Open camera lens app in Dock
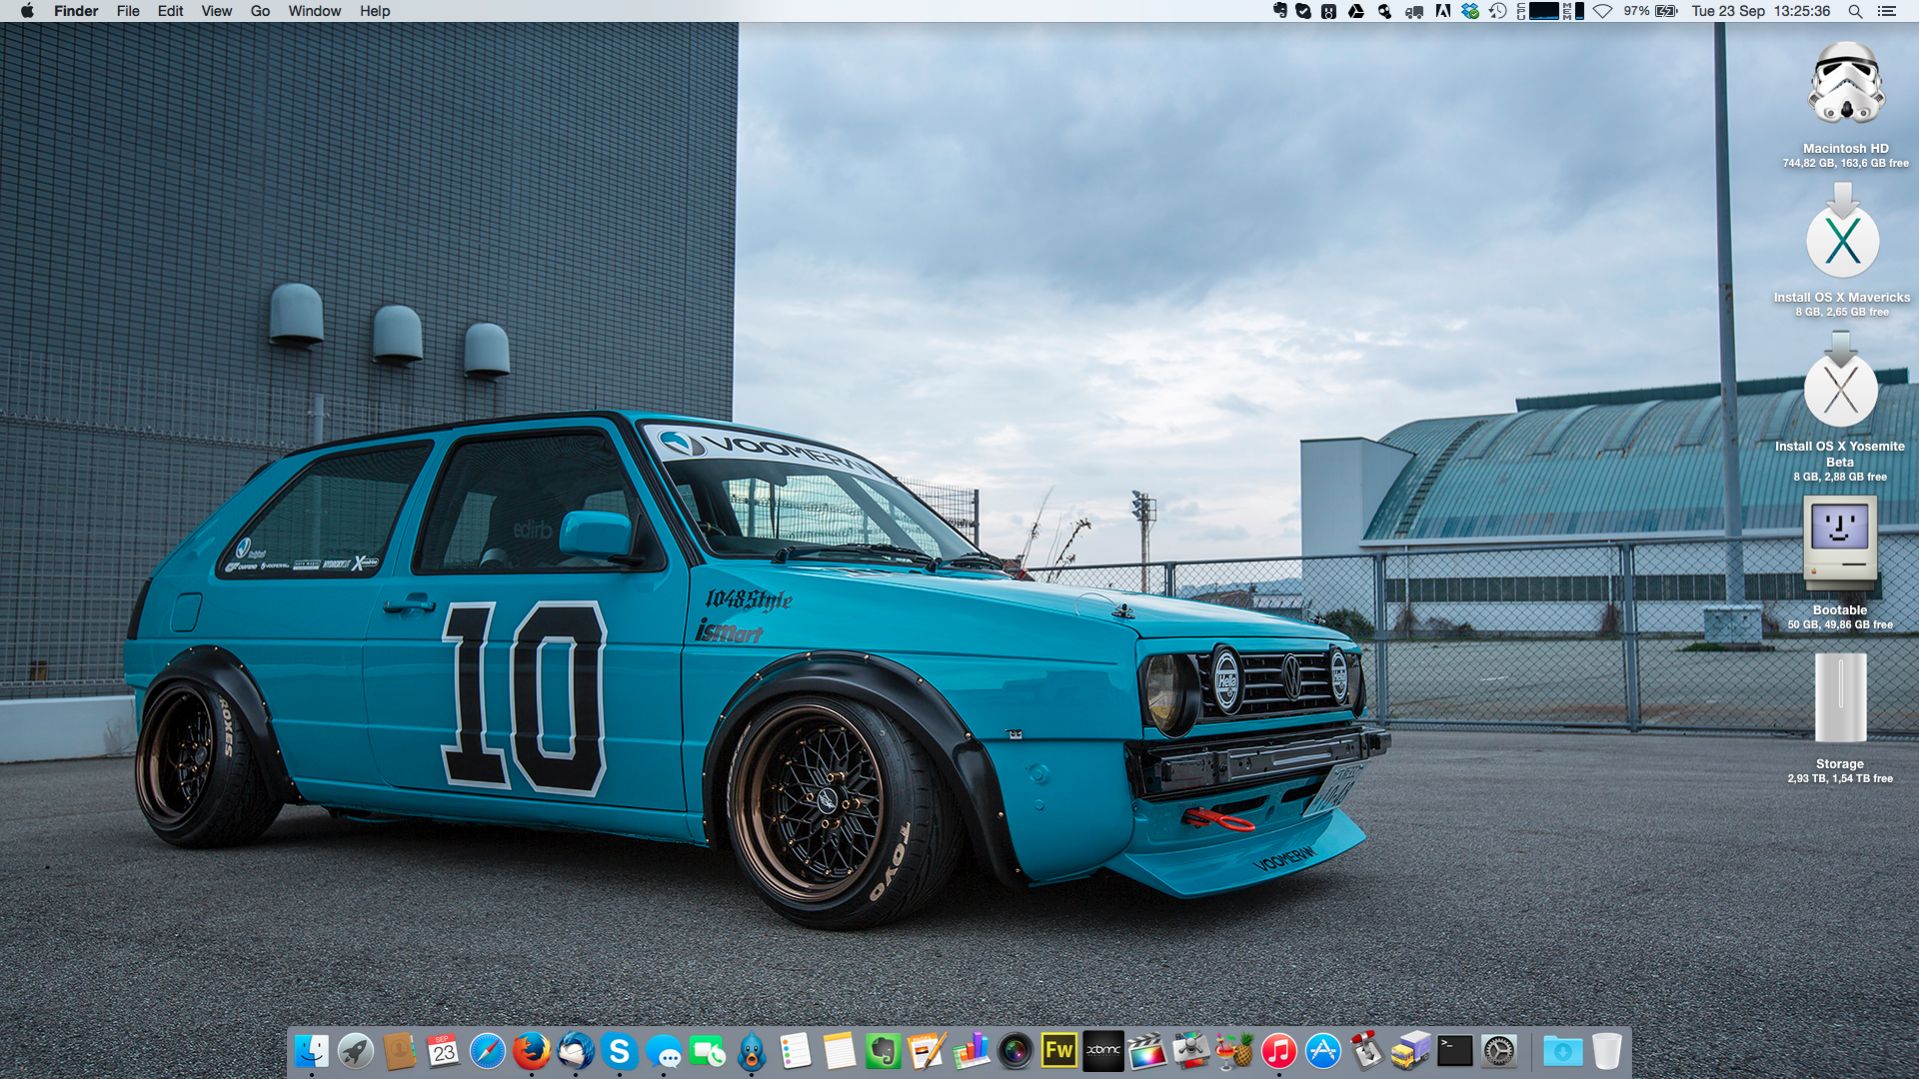 (1015, 1051)
